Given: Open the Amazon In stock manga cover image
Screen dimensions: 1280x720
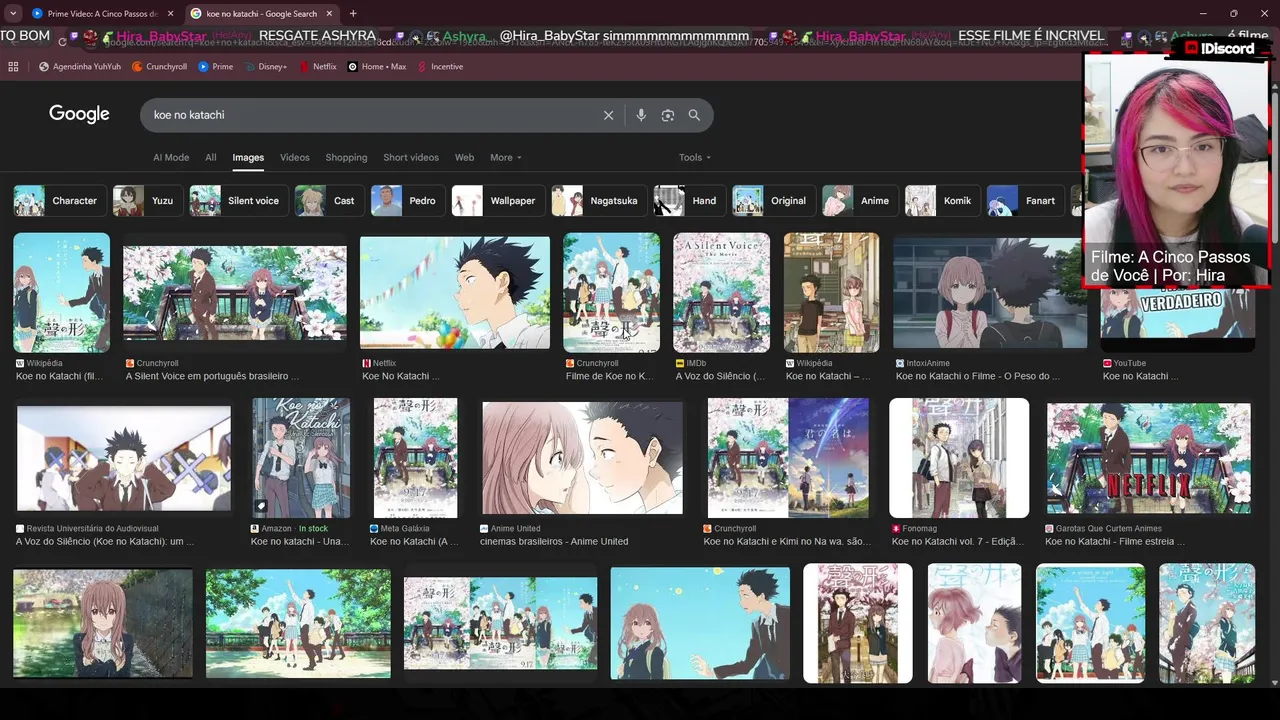Looking at the screenshot, I should (x=301, y=458).
